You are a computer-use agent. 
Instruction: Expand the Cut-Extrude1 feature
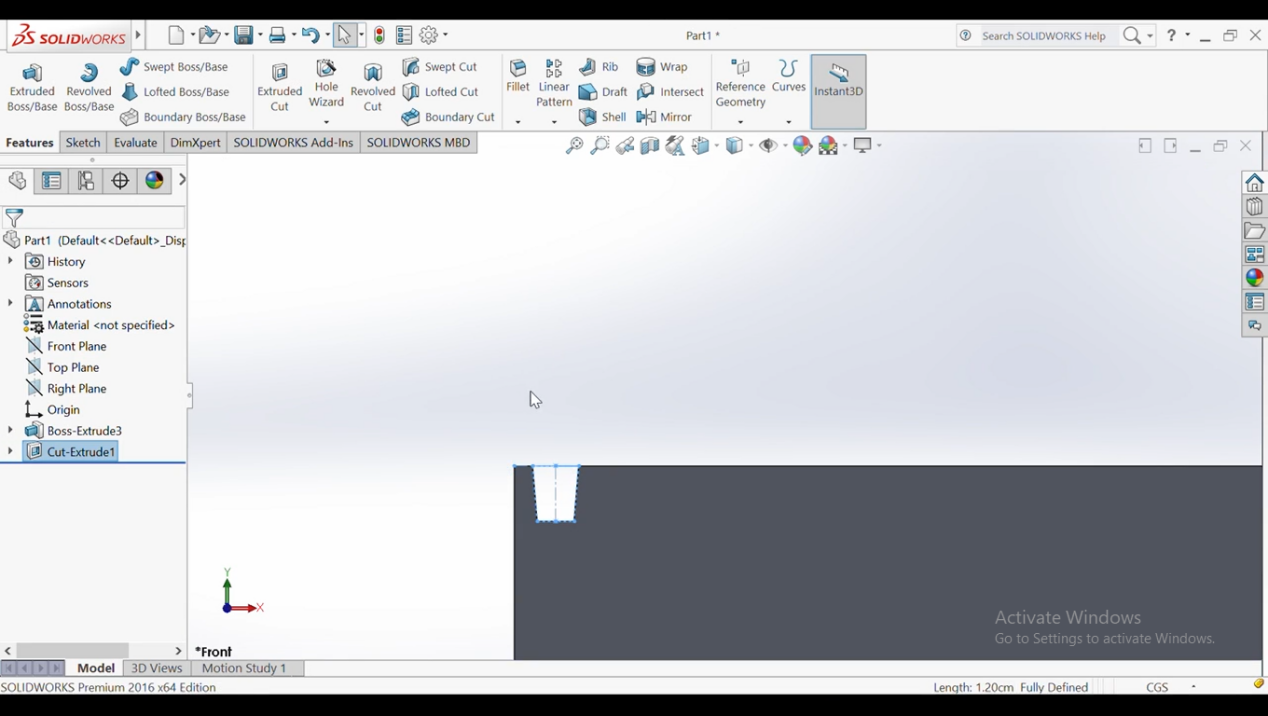click(10, 451)
